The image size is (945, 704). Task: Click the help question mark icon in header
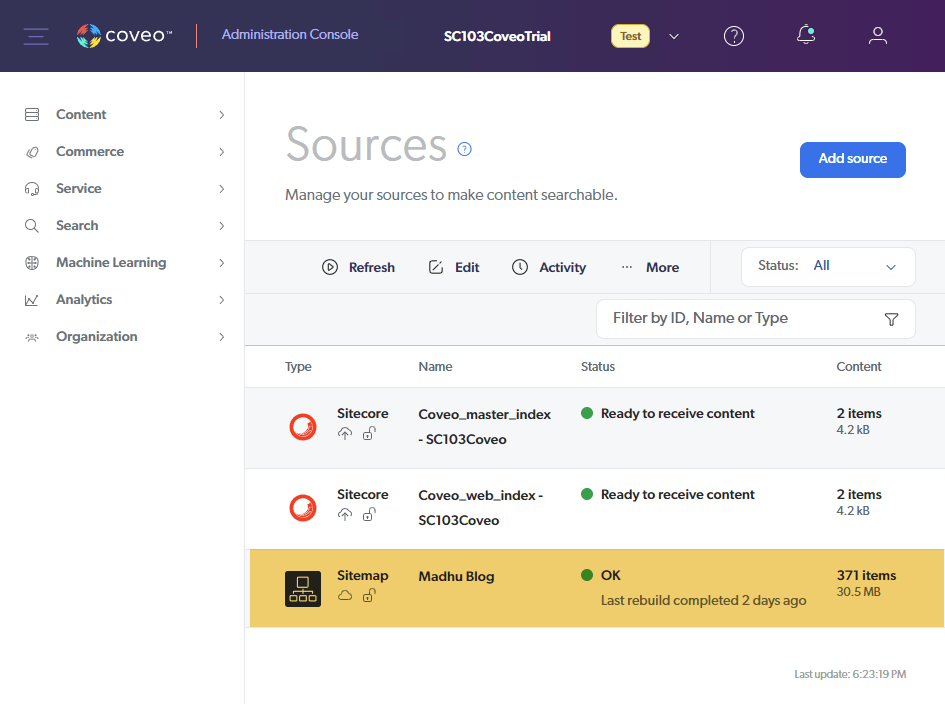[734, 36]
